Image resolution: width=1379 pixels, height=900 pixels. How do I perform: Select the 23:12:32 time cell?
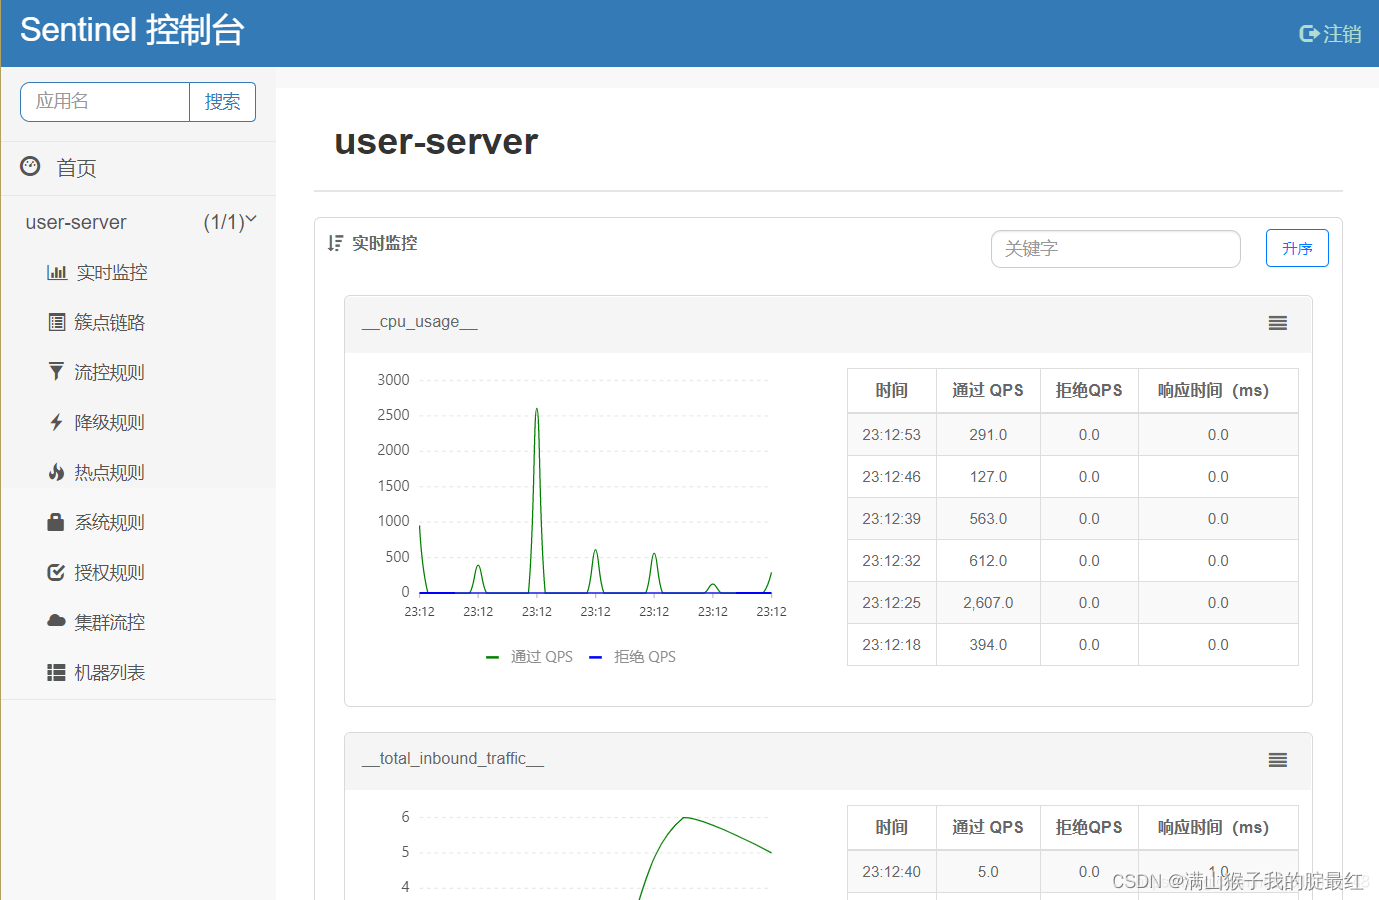[x=892, y=561]
